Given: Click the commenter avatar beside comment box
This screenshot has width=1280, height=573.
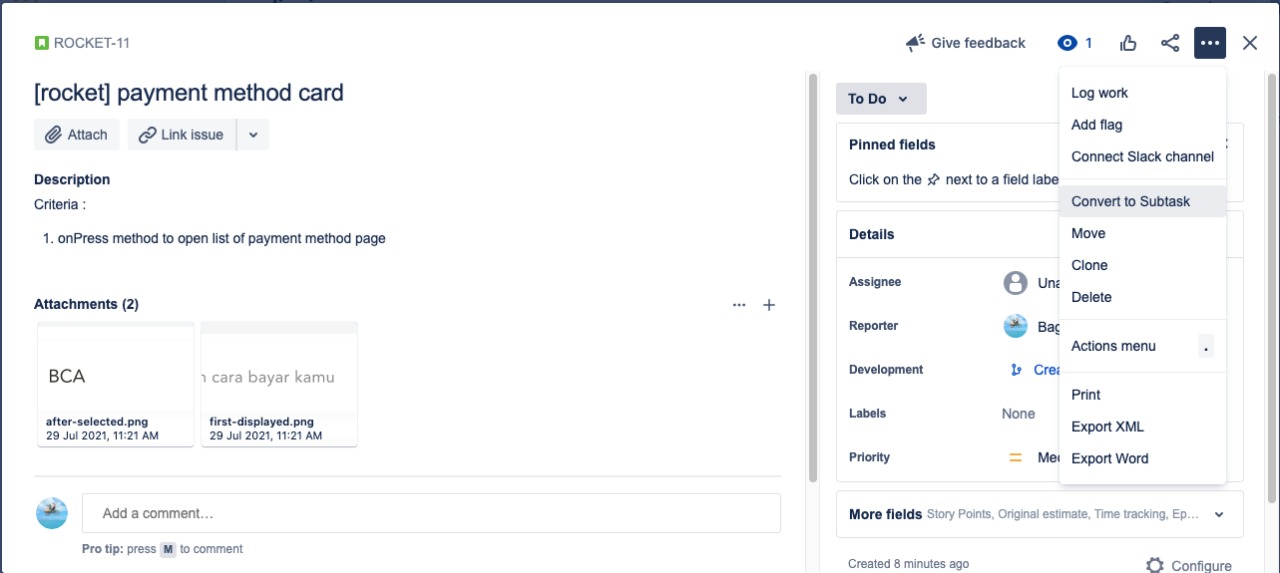Looking at the screenshot, I should click(52, 513).
